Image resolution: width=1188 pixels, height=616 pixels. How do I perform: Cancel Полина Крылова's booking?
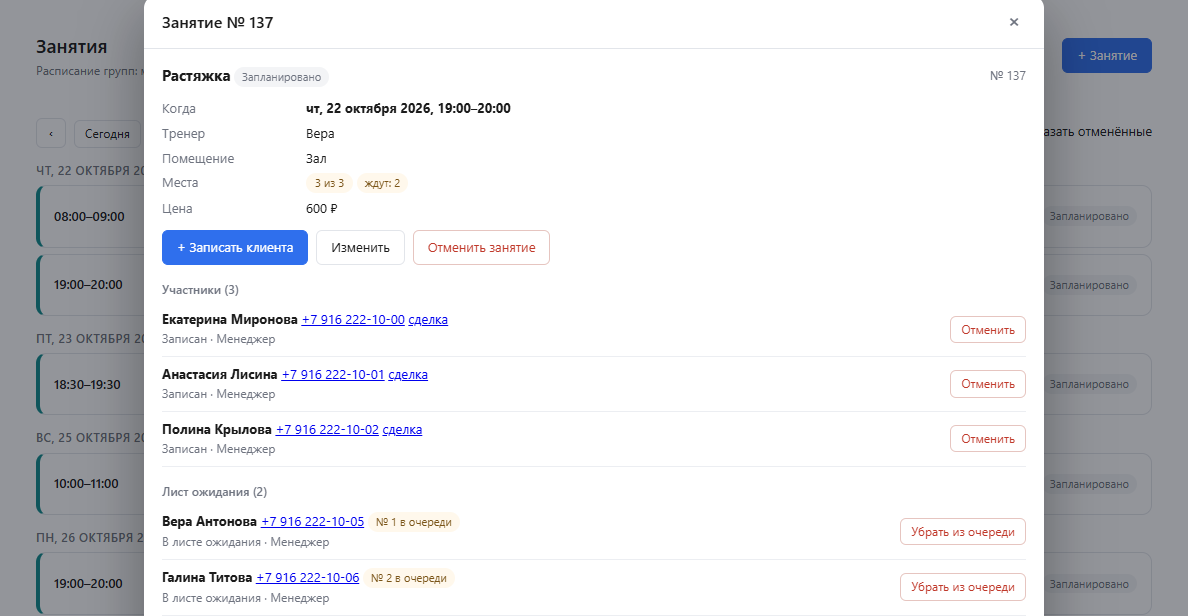tap(988, 439)
